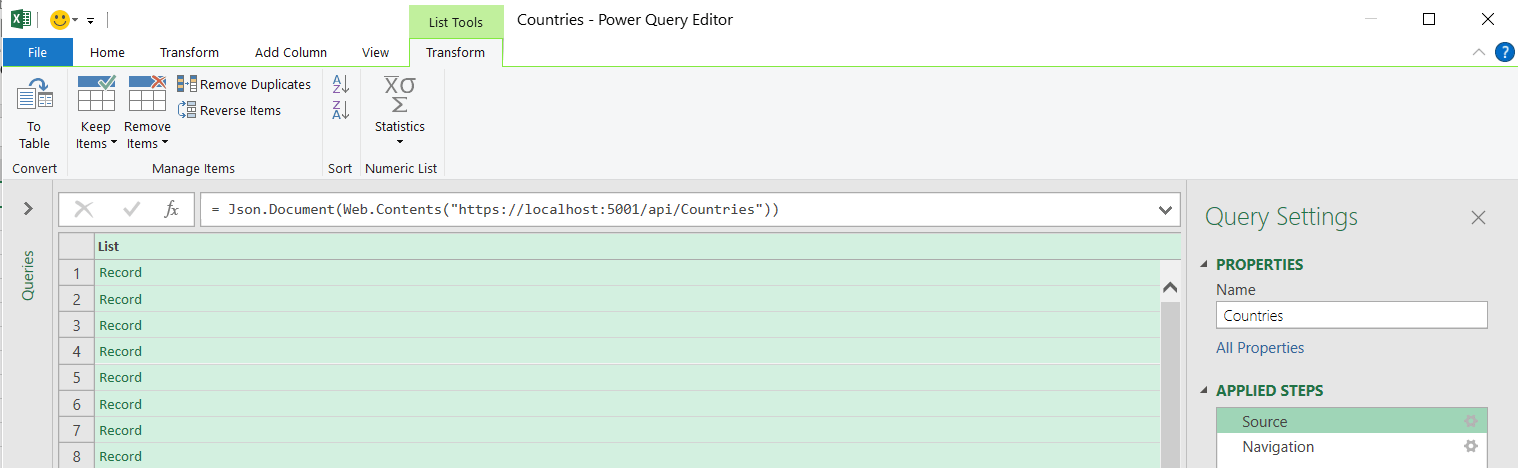Open the Add Column tab
Screen dimensions: 1519x468
point(290,53)
